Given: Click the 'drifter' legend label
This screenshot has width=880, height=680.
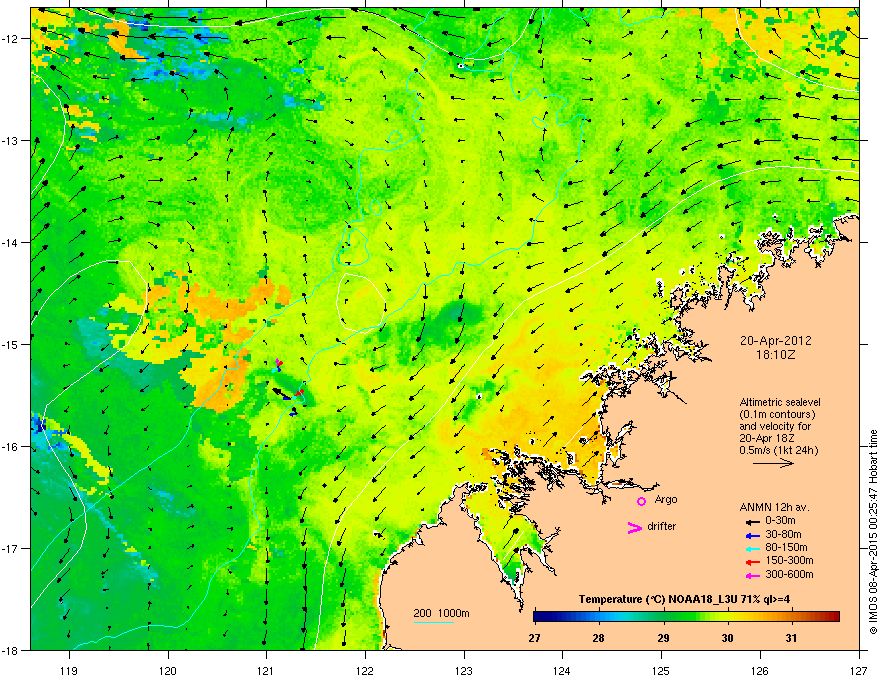Looking at the screenshot, I should (662, 526).
